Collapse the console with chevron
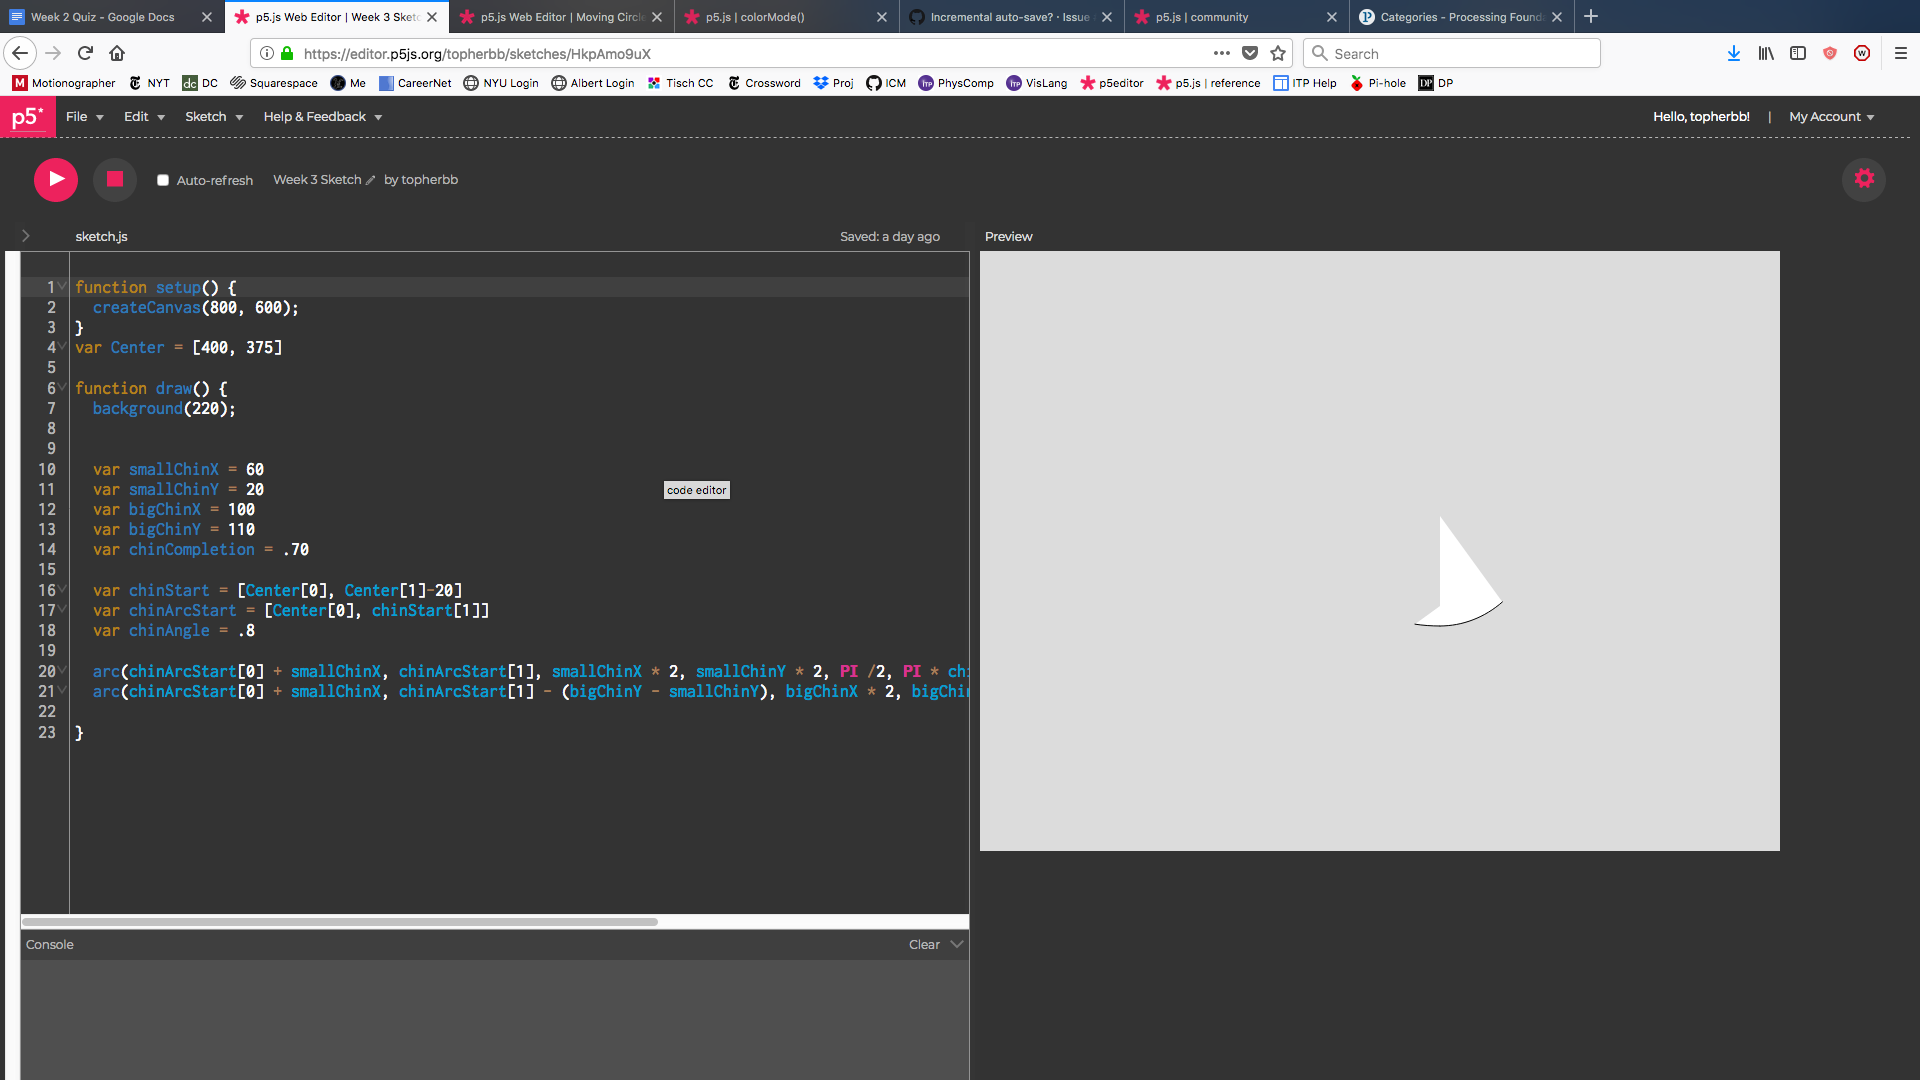This screenshot has width=1920, height=1080. pyautogui.click(x=957, y=944)
